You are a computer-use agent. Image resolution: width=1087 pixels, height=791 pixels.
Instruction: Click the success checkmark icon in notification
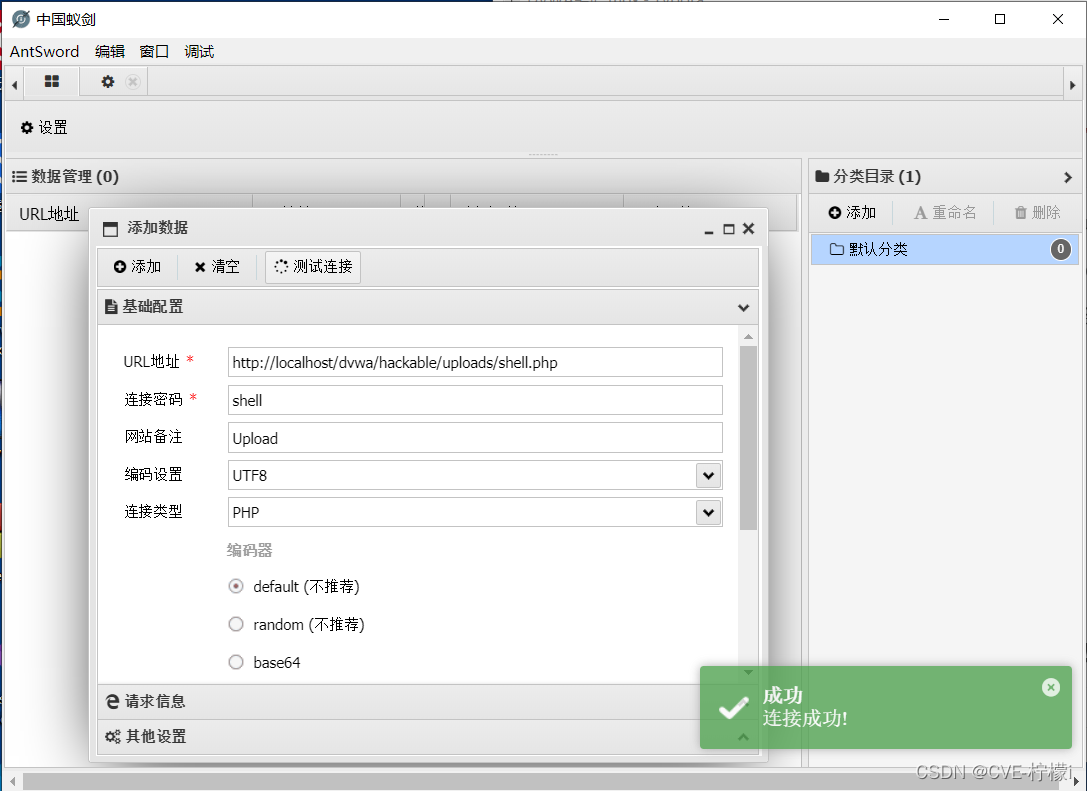[733, 708]
